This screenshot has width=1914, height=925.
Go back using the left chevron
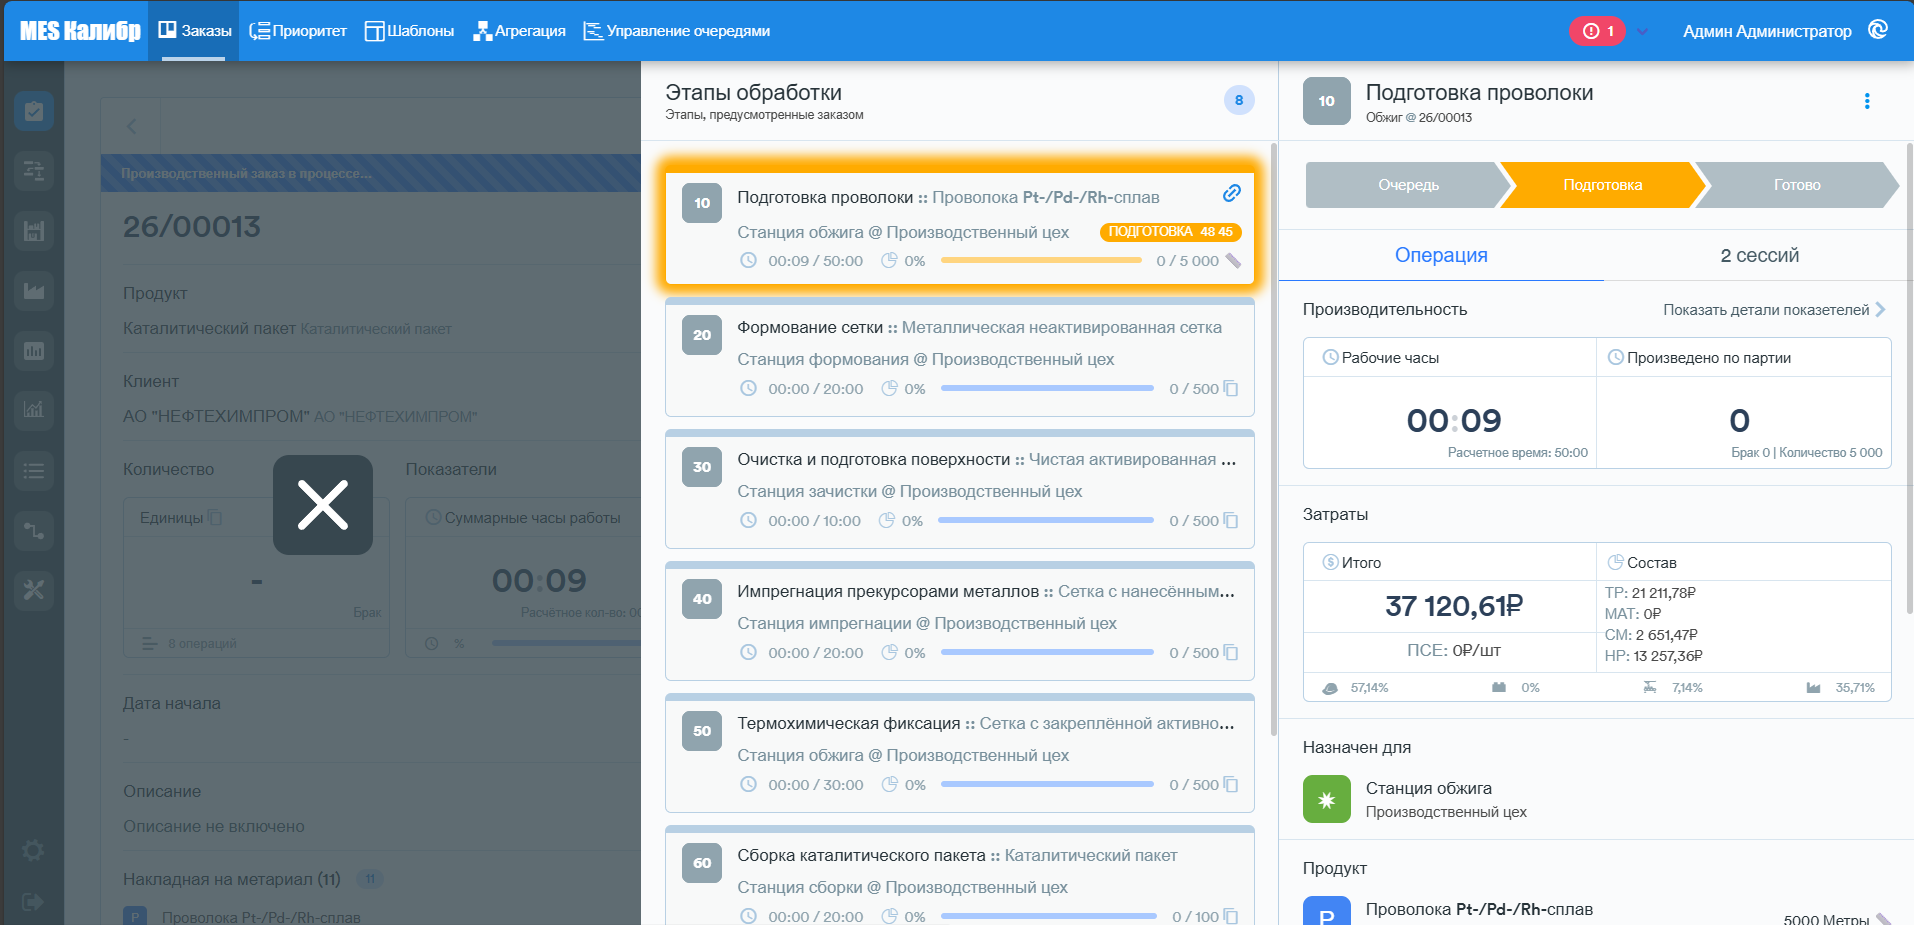131,126
